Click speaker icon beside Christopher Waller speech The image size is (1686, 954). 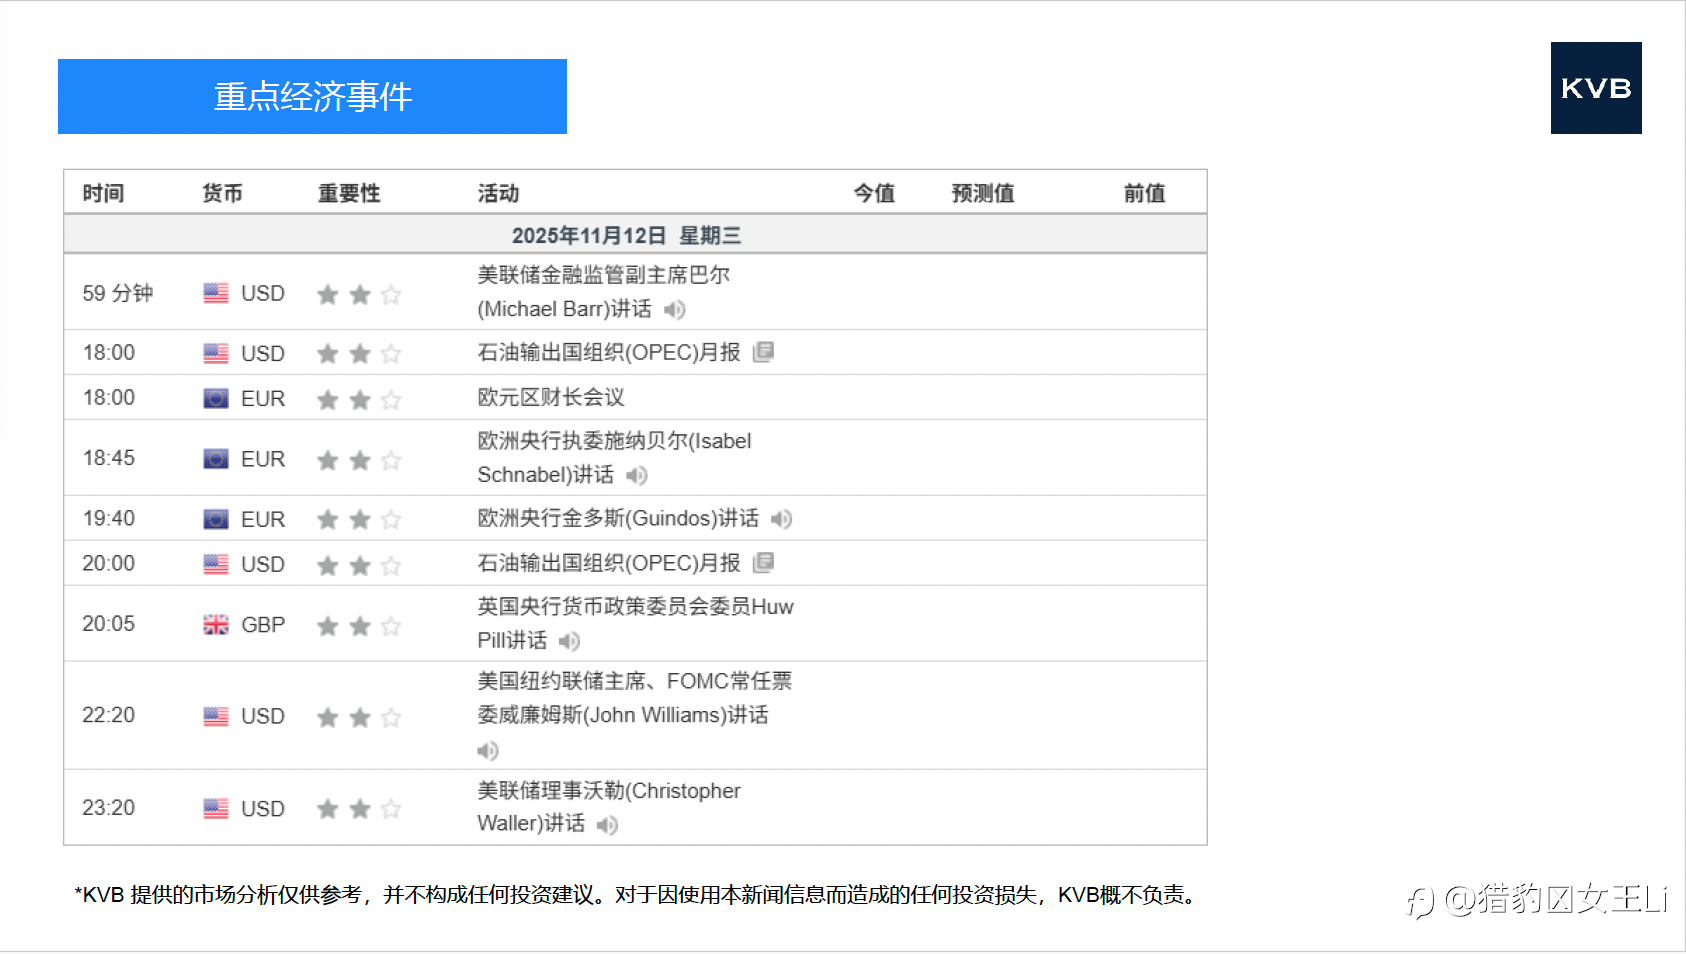608,825
